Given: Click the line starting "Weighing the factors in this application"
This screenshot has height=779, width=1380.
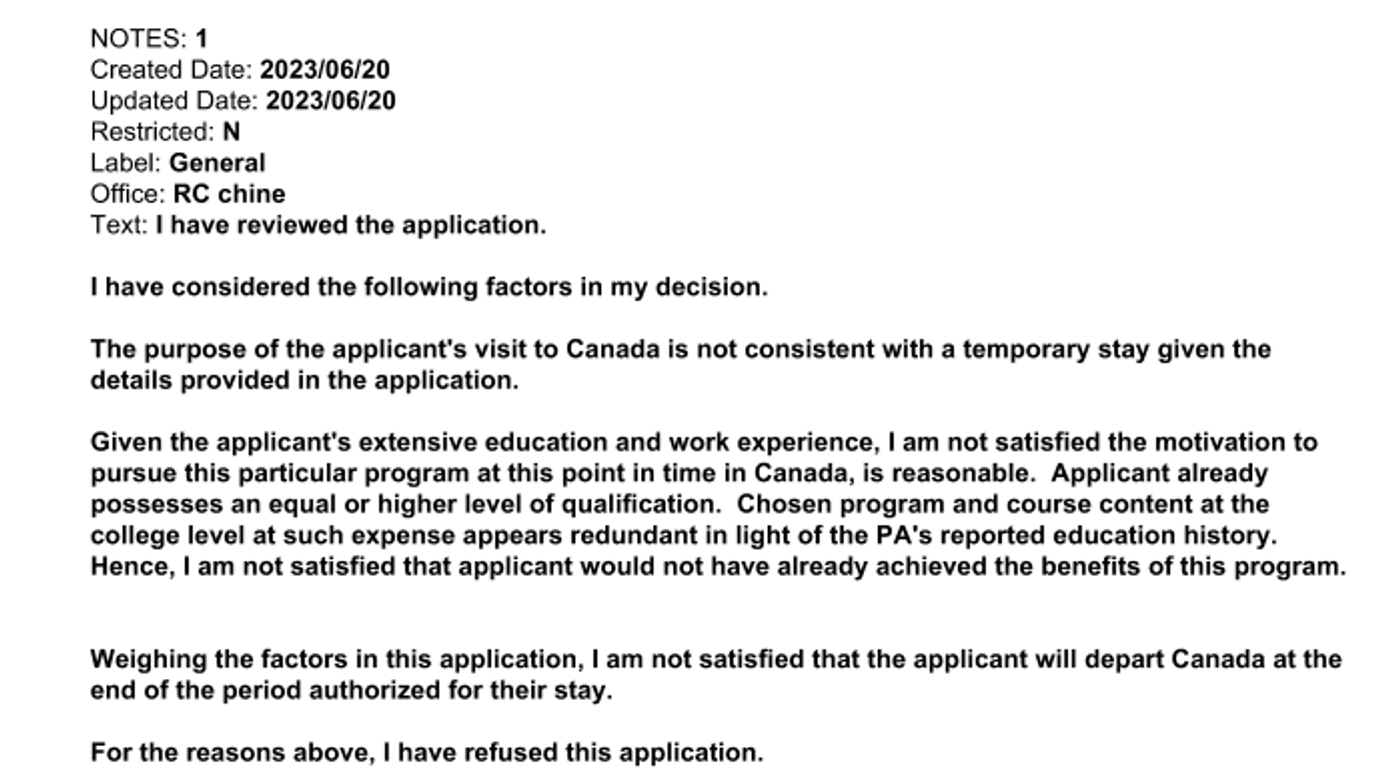Looking at the screenshot, I should click(715, 660).
